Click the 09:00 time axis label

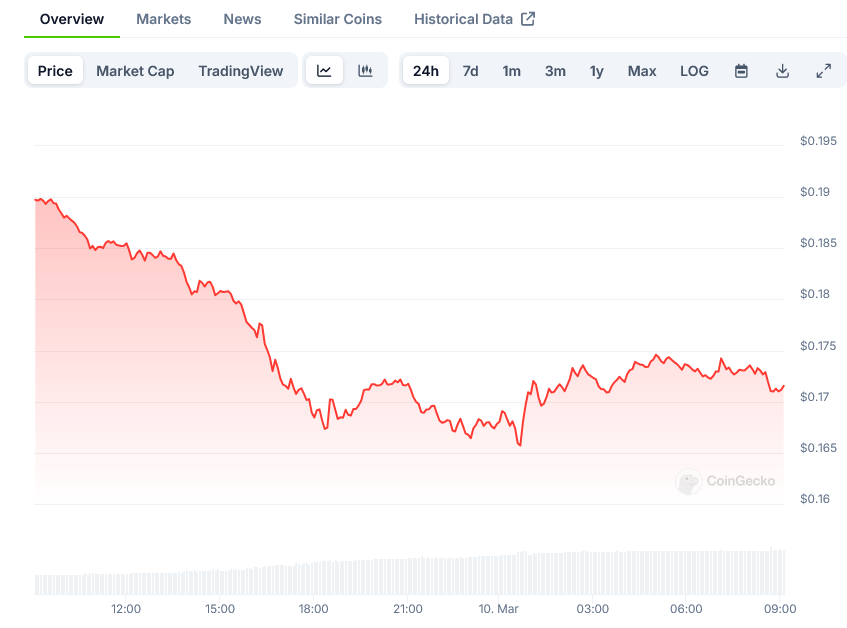click(780, 609)
